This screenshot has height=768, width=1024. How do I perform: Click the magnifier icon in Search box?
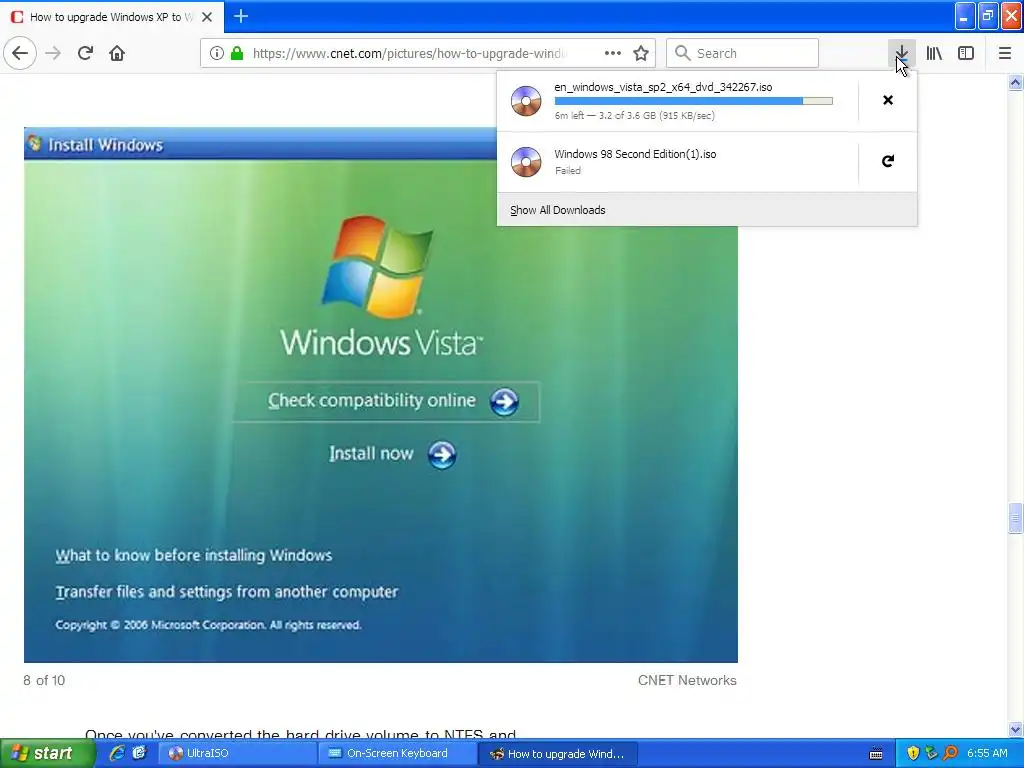(682, 53)
